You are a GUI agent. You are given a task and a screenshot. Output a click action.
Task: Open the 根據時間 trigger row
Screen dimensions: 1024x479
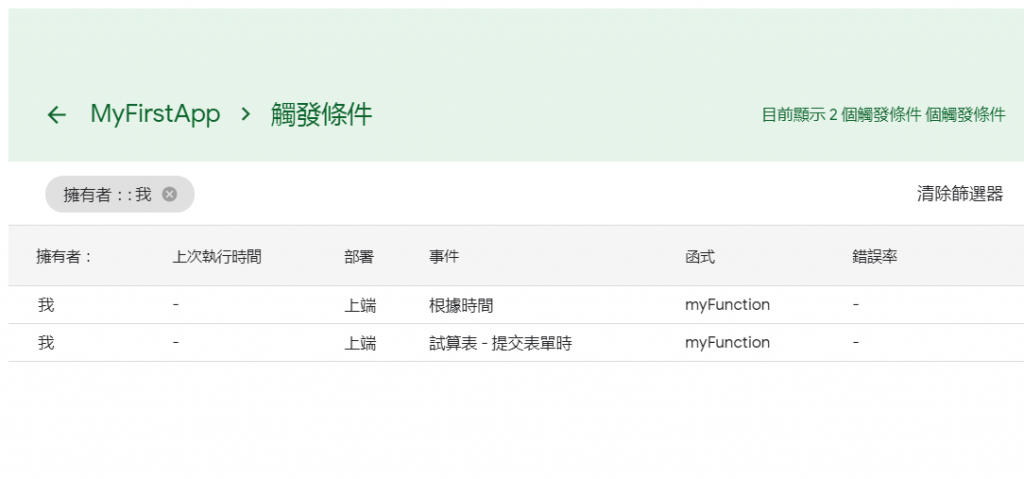tap(516, 305)
